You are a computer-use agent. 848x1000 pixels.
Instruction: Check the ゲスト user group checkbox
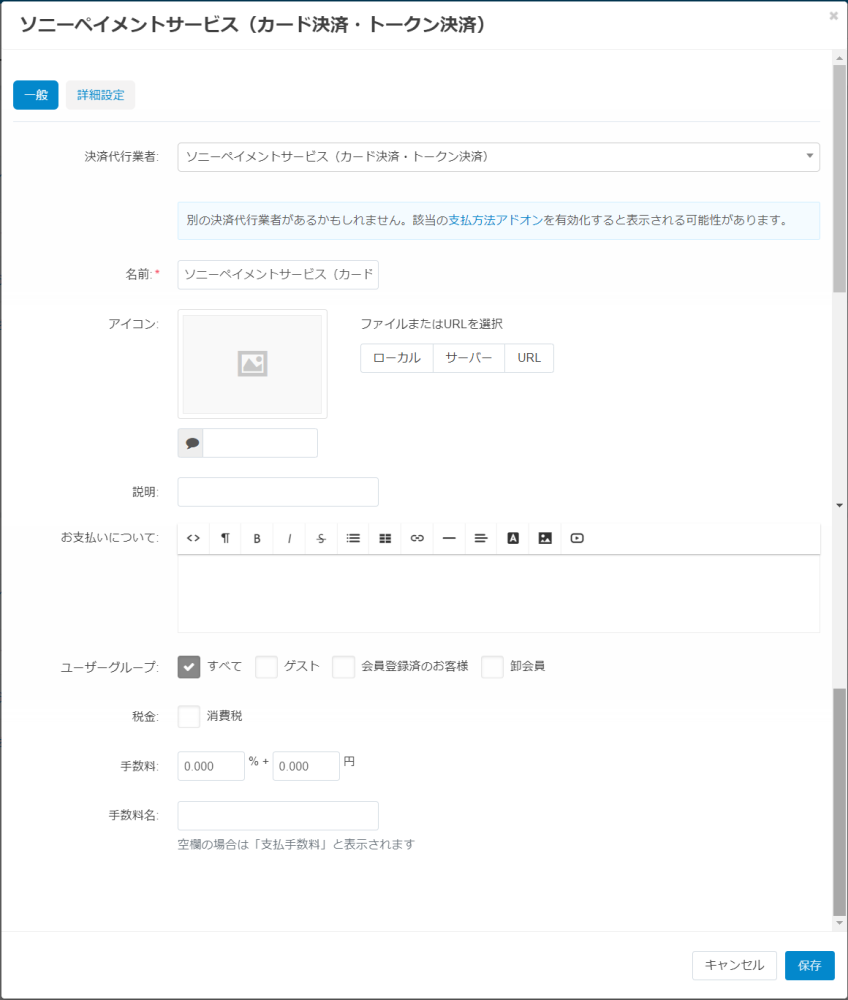click(266, 667)
